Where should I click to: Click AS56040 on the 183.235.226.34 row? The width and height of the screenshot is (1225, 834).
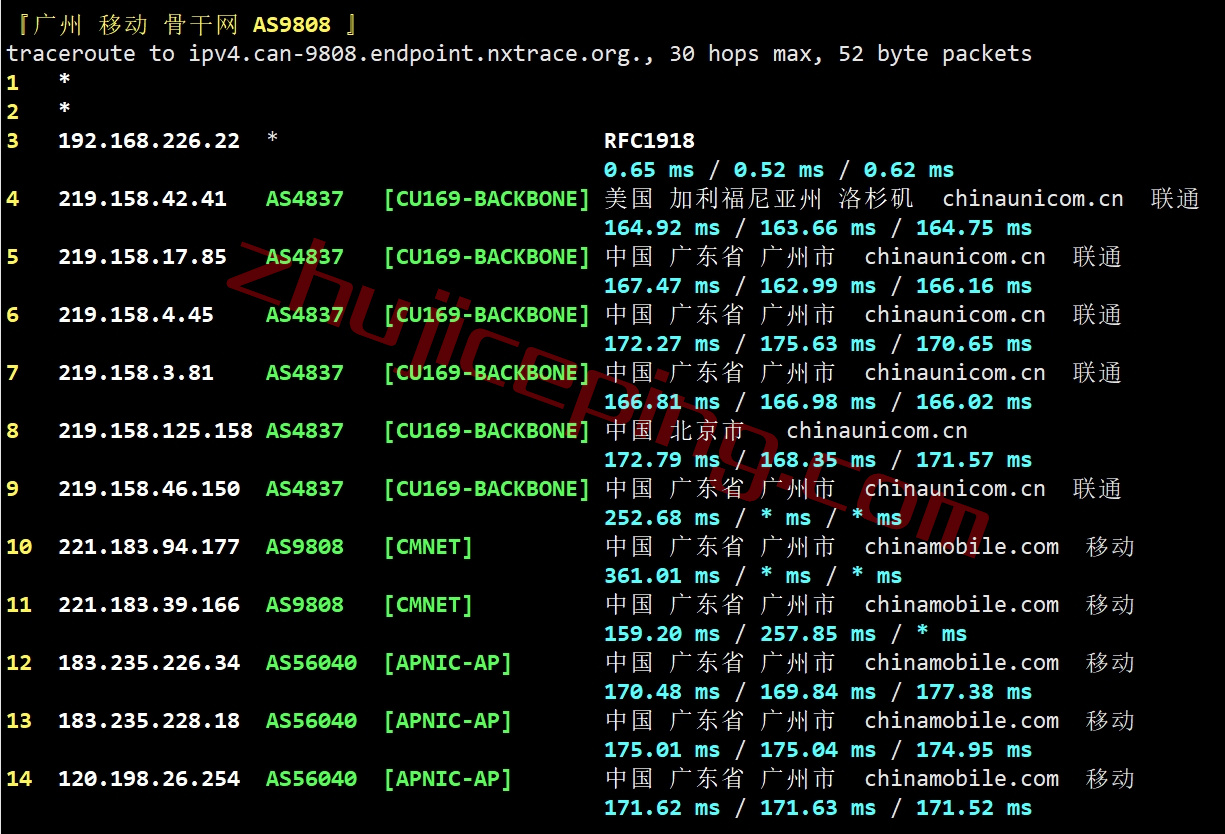[x=311, y=663]
